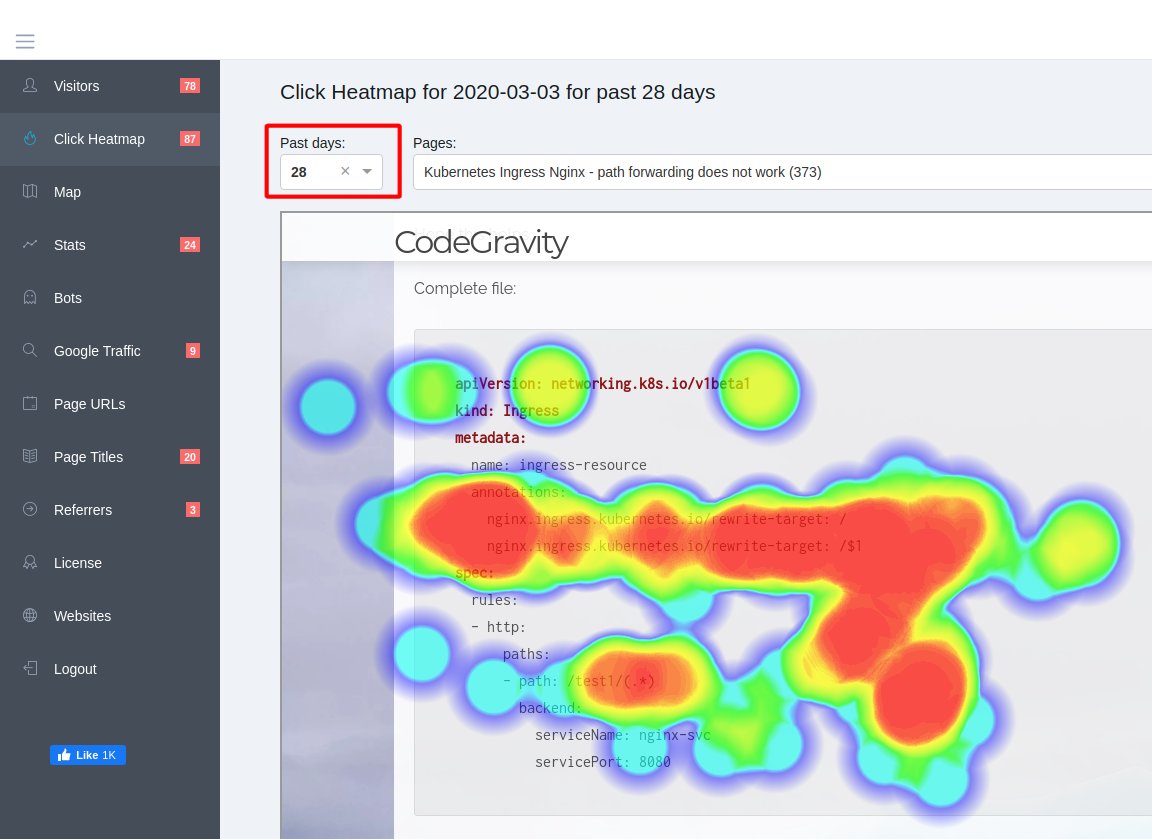Image resolution: width=1152 pixels, height=839 pixels.
Task: Click the 'Complete file:' text in preview
Action: click(x=465, y=288)
